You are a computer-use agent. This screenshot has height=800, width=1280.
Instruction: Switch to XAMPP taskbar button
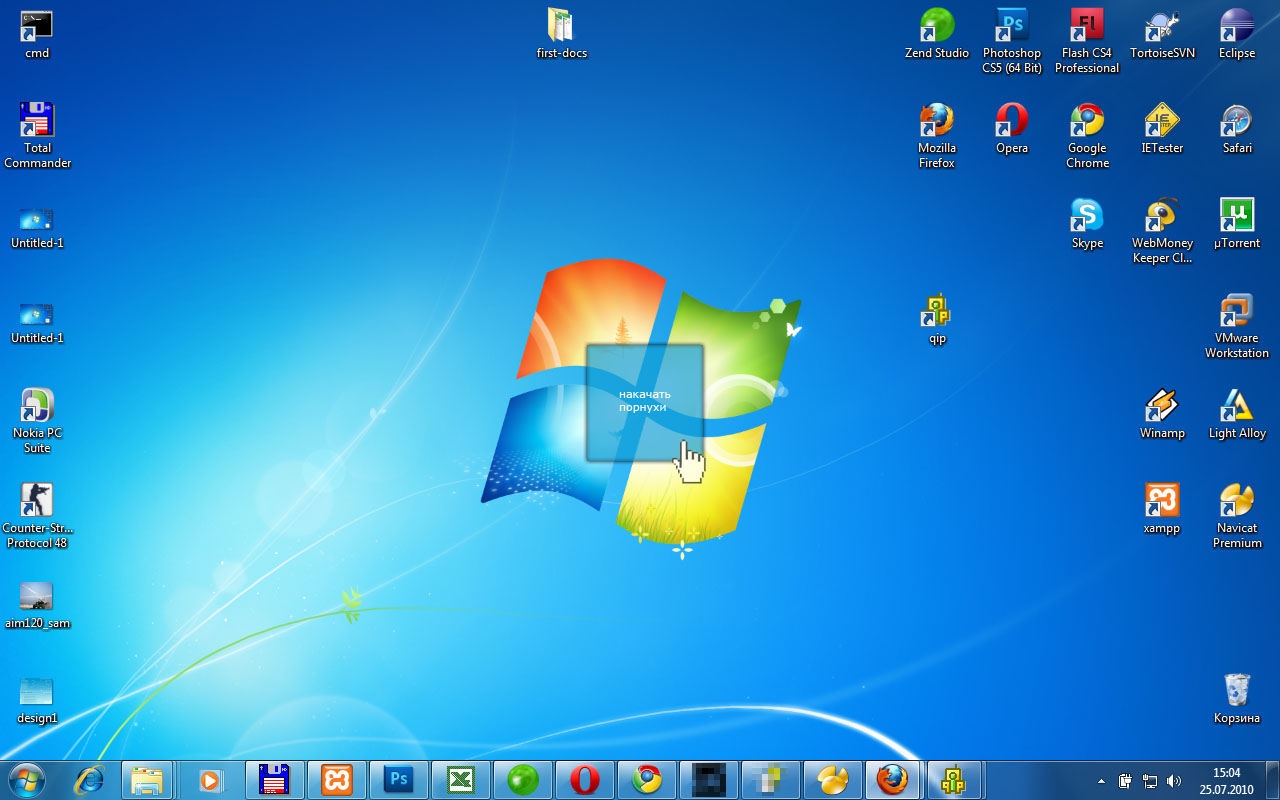pyautogui.click(x=336, y=779)
